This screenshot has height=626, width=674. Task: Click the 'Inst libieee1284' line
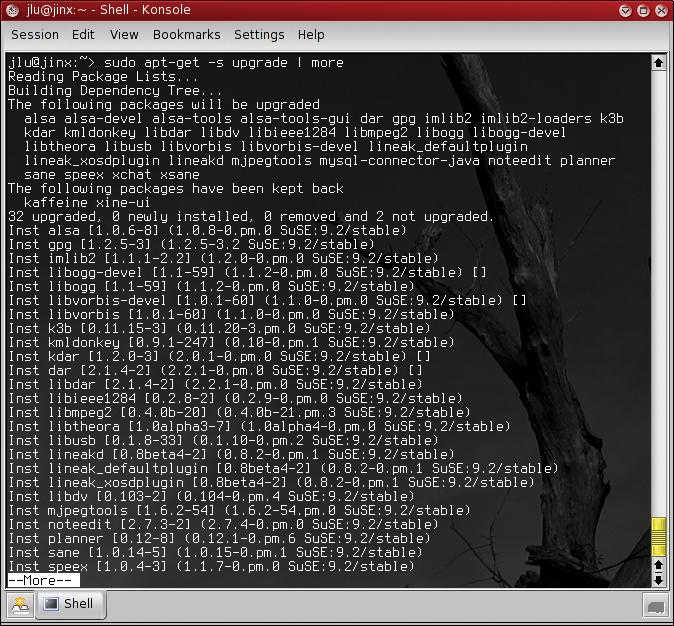235,399
